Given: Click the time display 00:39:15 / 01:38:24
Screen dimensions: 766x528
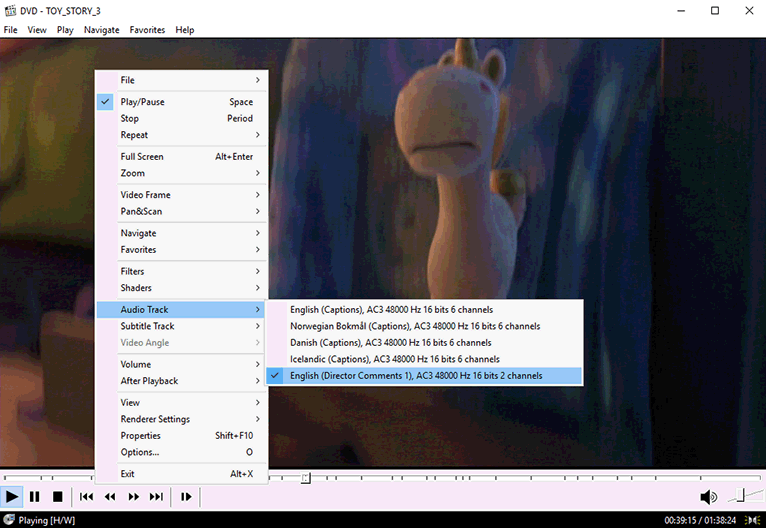Looking at the screenshot, I should tap(700, 520).
